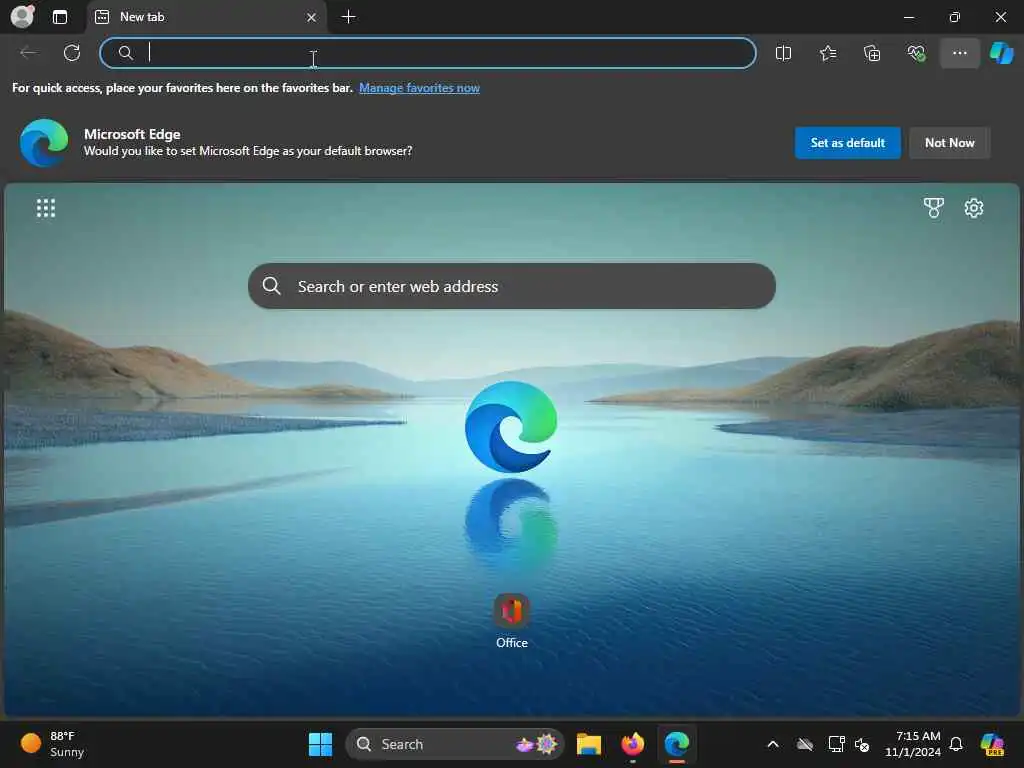
Task: Open clock showing 7:15 AM 11/1/2024
Action: click(x=912, y=744)
